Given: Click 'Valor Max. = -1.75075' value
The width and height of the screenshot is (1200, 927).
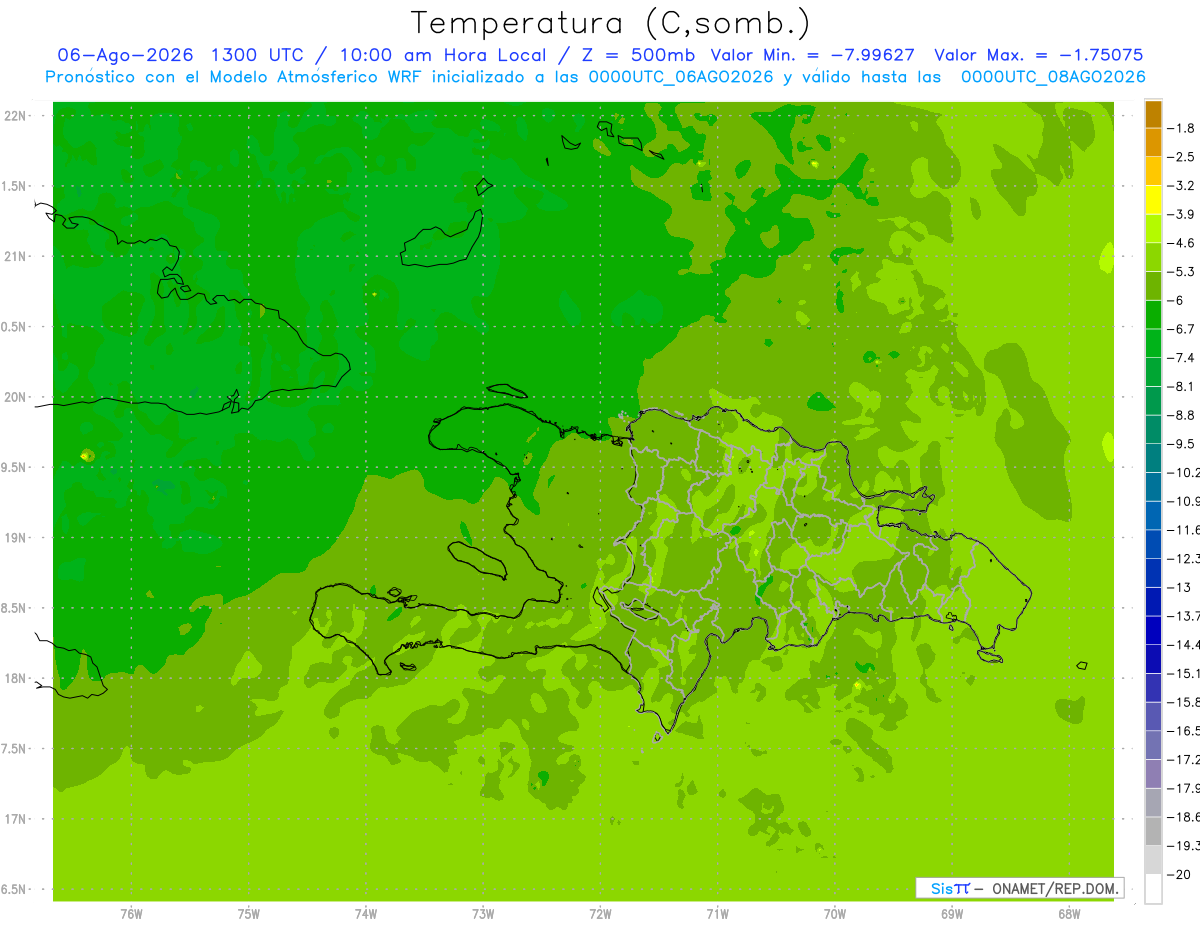Looking at the screenshot, I should 1038,55.
